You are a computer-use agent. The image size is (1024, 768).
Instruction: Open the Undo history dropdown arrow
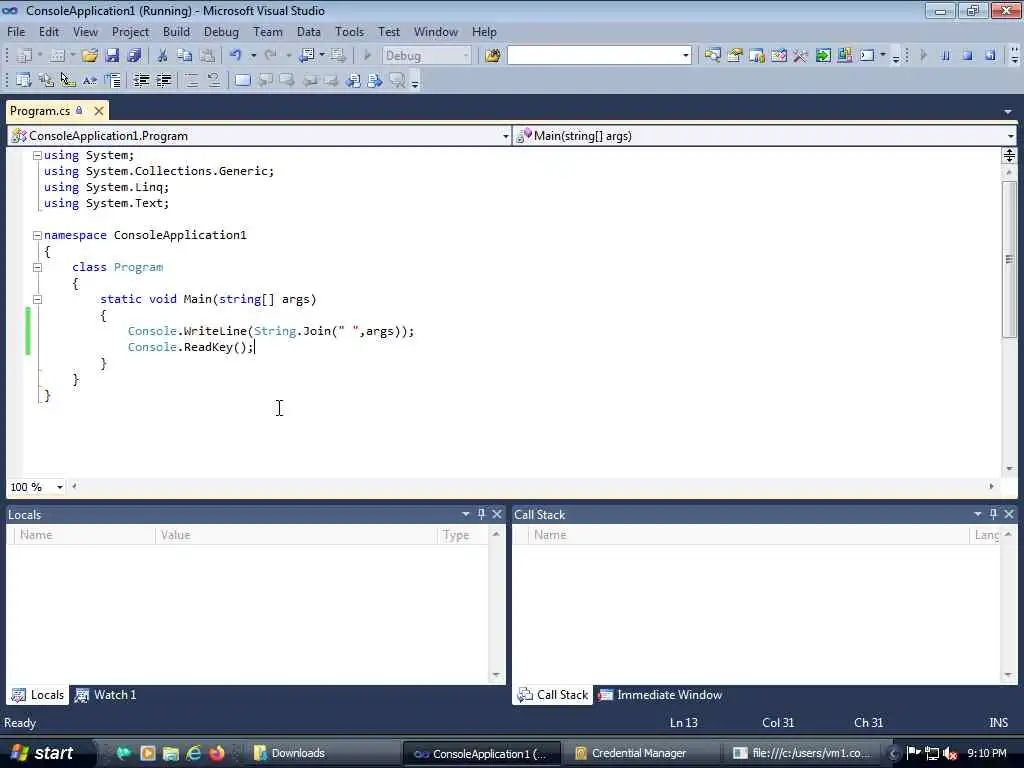(x=253, y=56)
